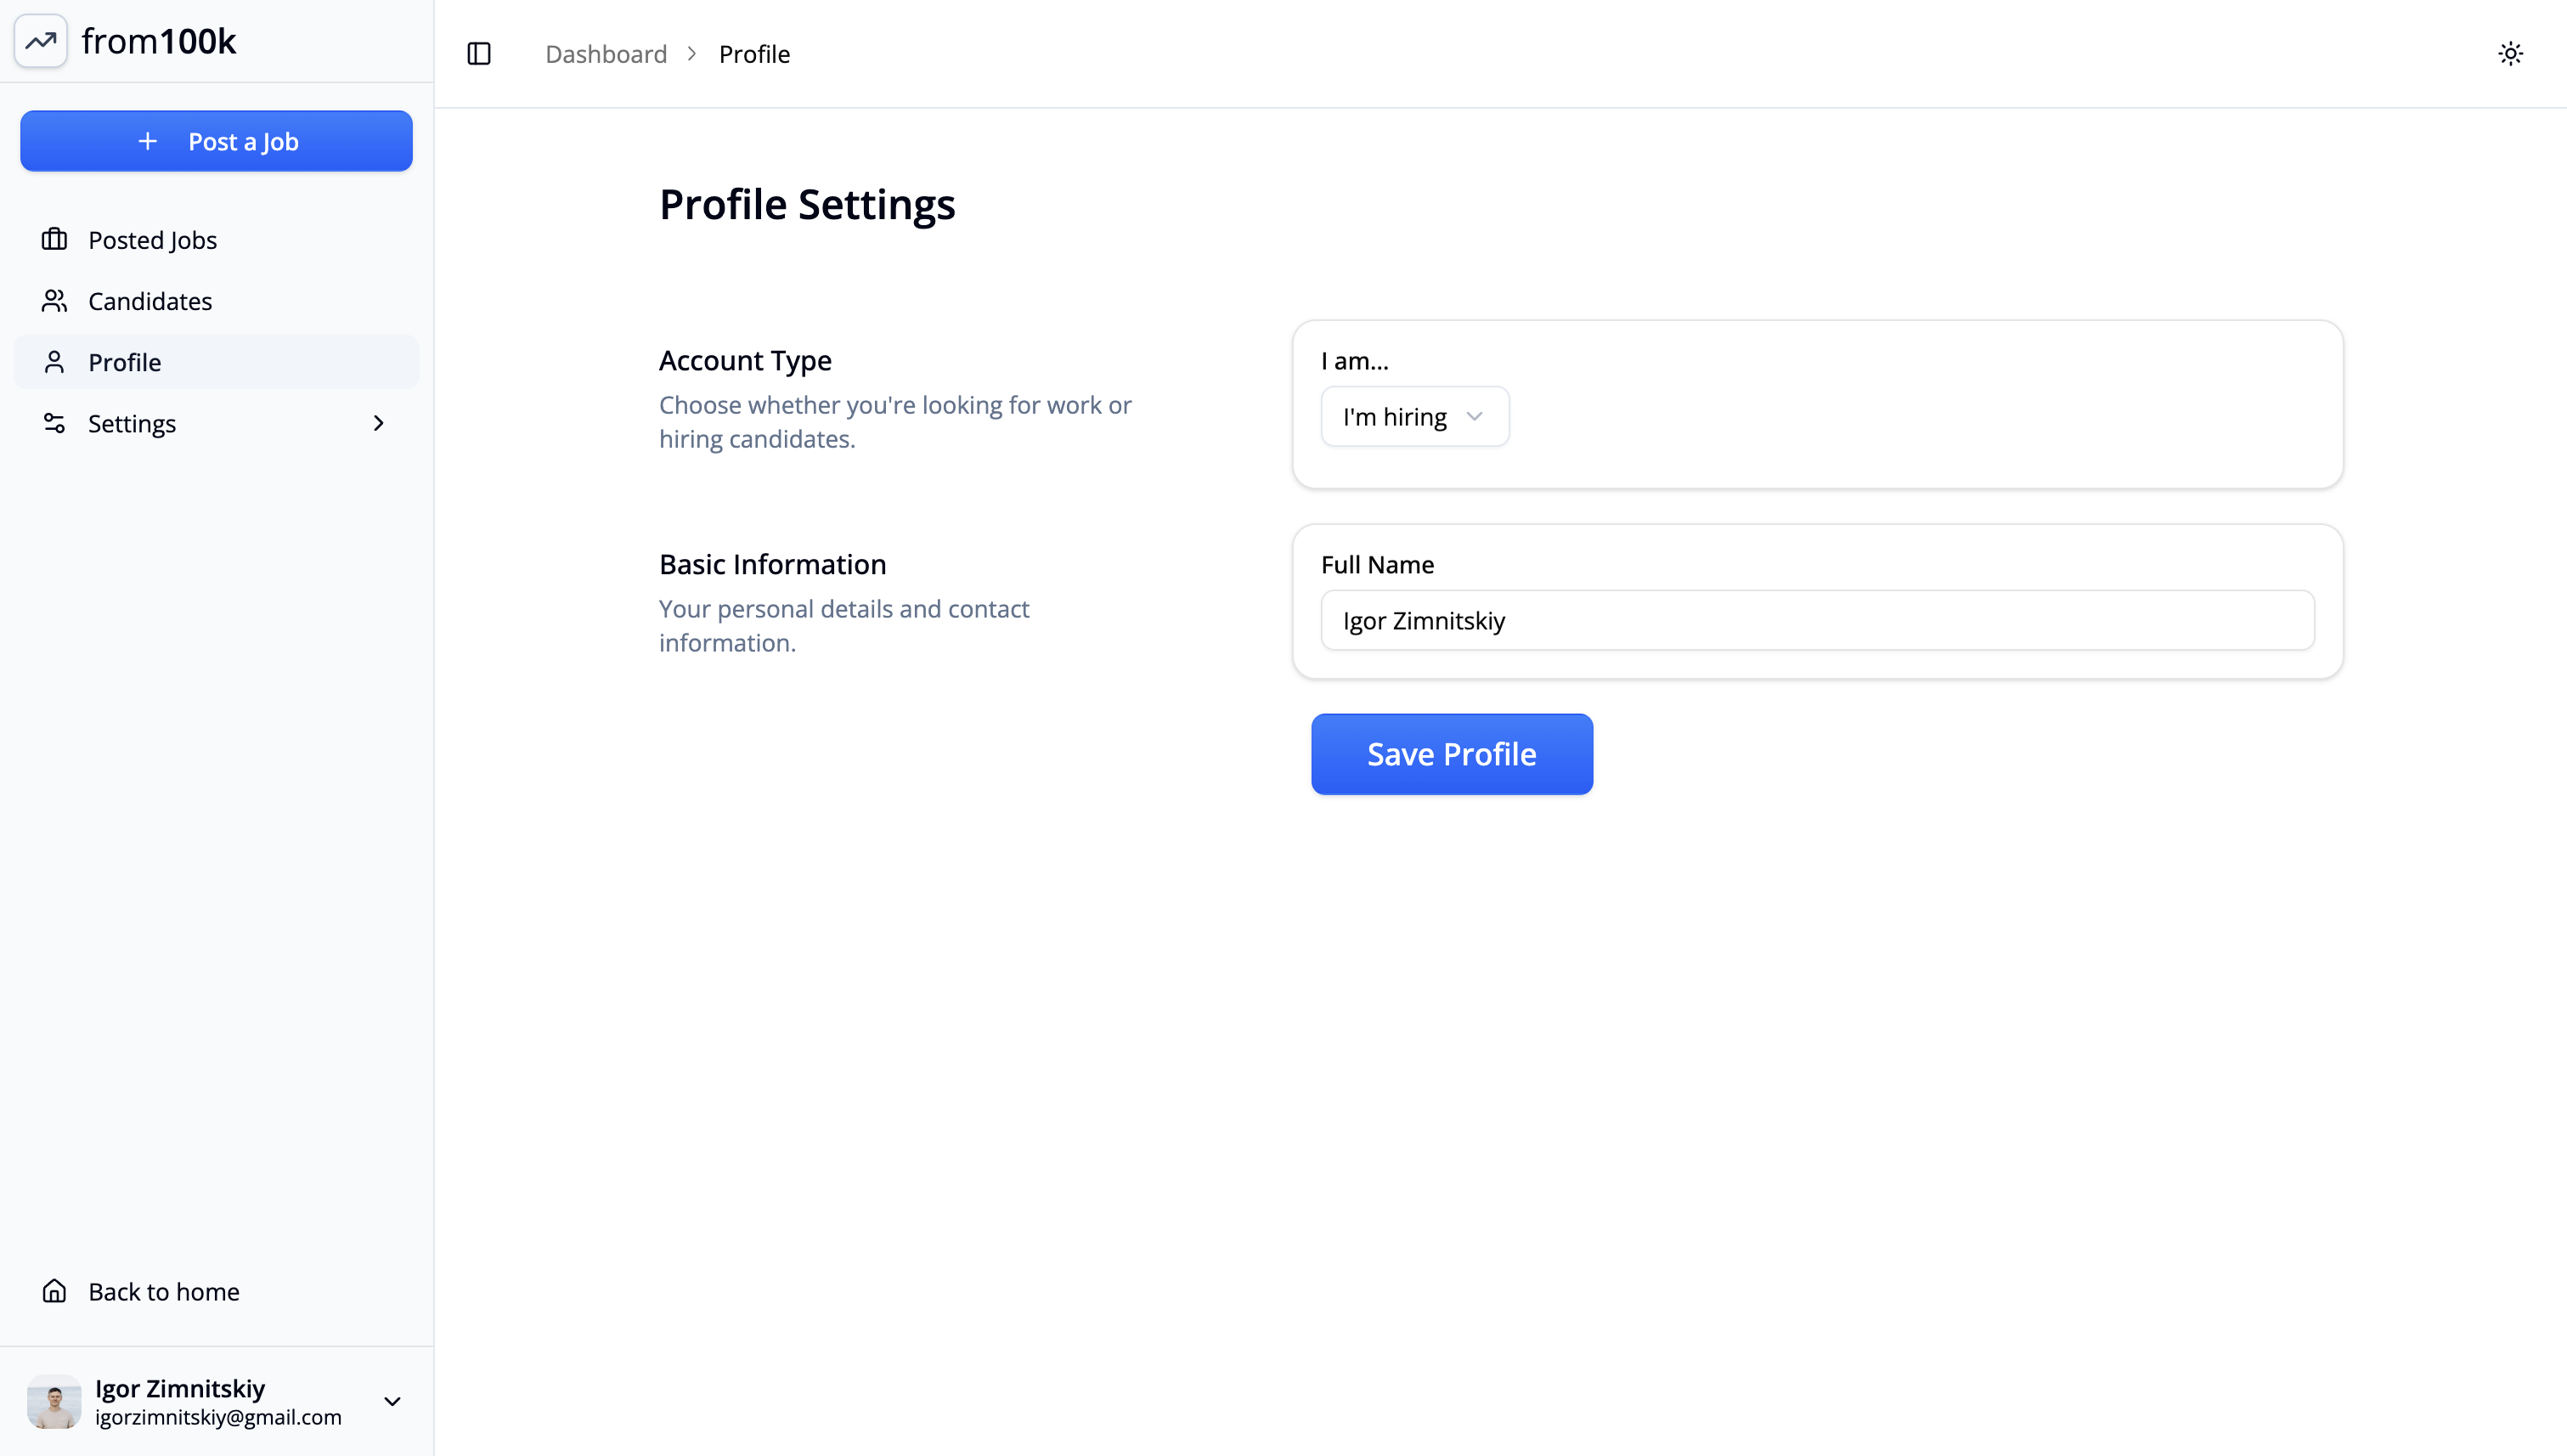Viewport: 2567px width, 1456px height.
Task: Click the Dashboard breadcrumb link
Action: pos(605,54)
